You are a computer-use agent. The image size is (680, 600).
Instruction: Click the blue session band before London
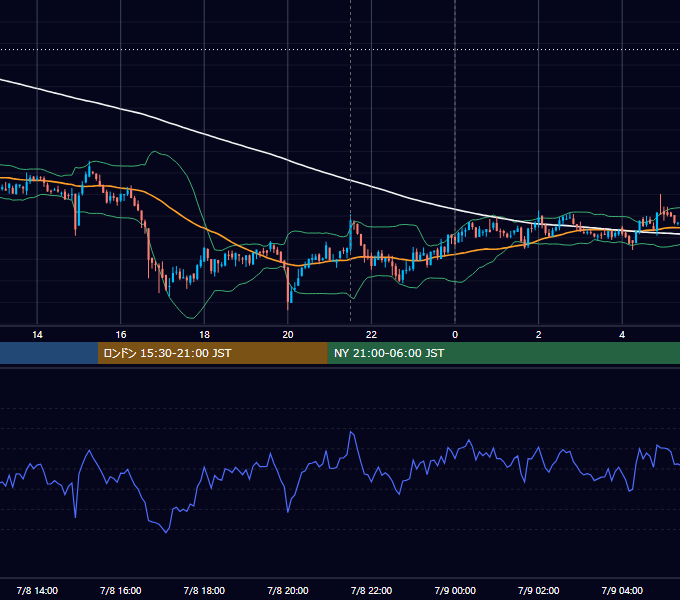(49, 353)
